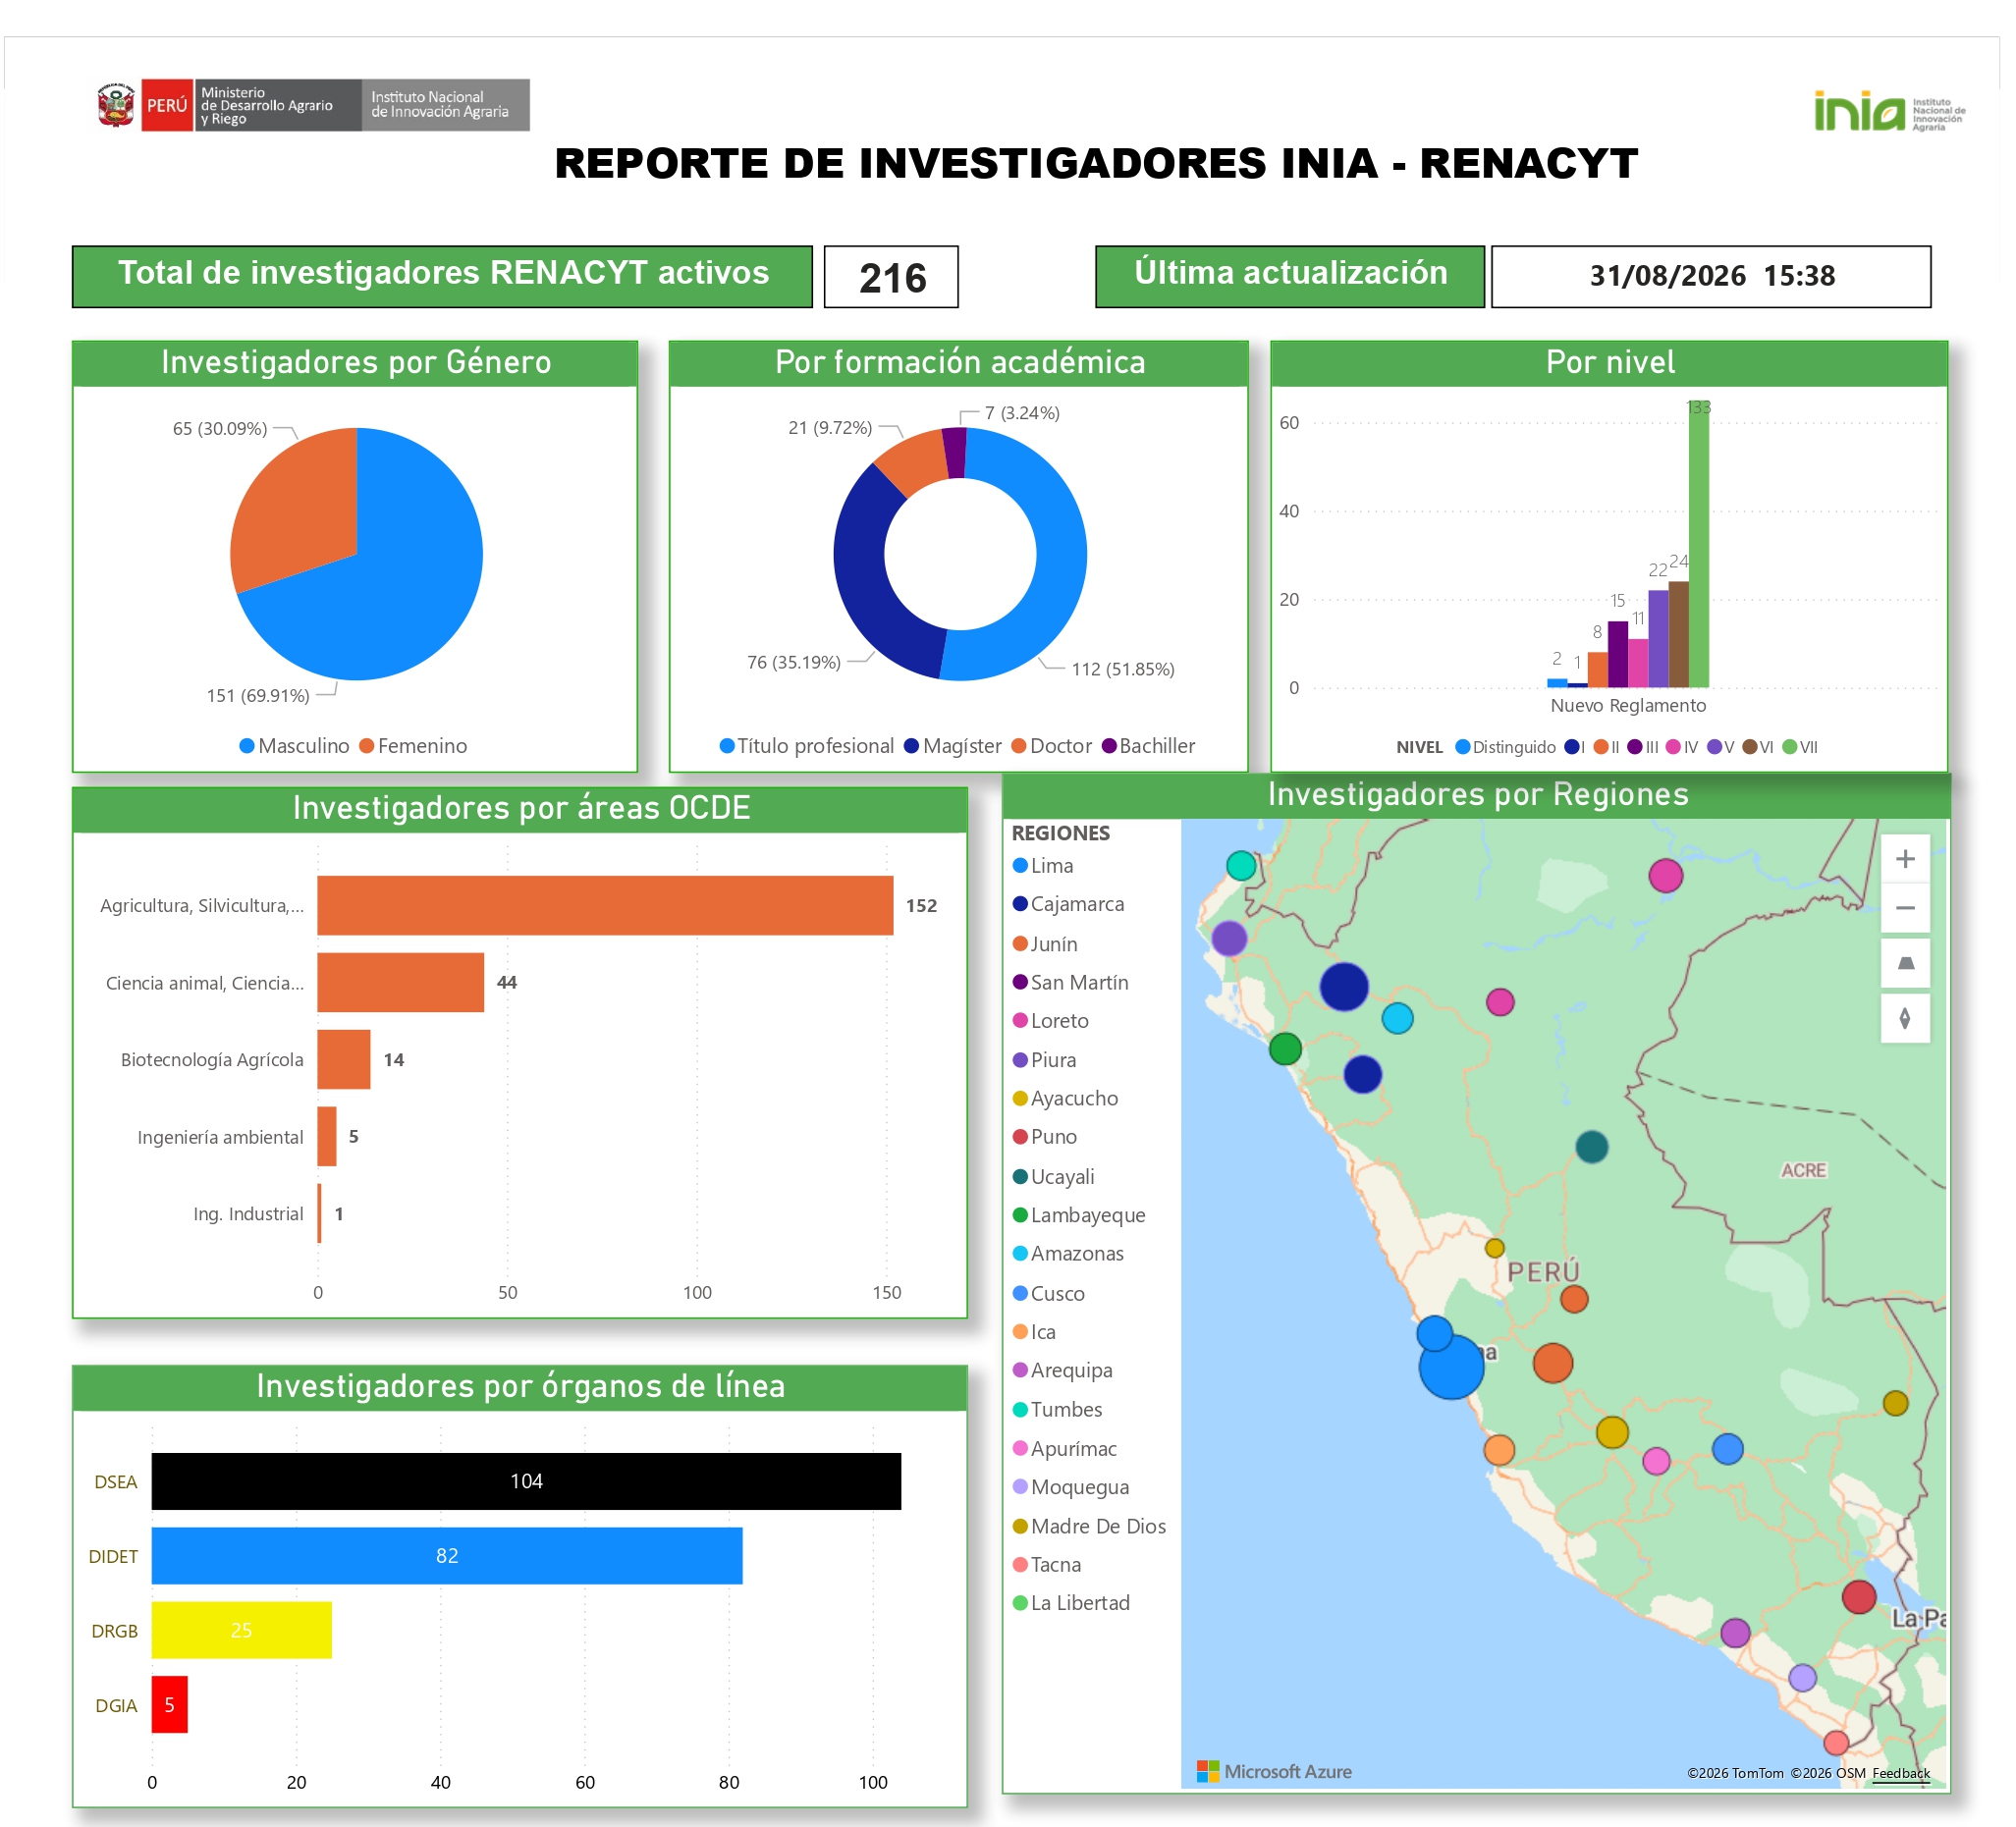Image resolution: width=2016 pixels, height=1827 pixels.
Task: Click the San Martín legend entry
Action: click(1070, 982)
